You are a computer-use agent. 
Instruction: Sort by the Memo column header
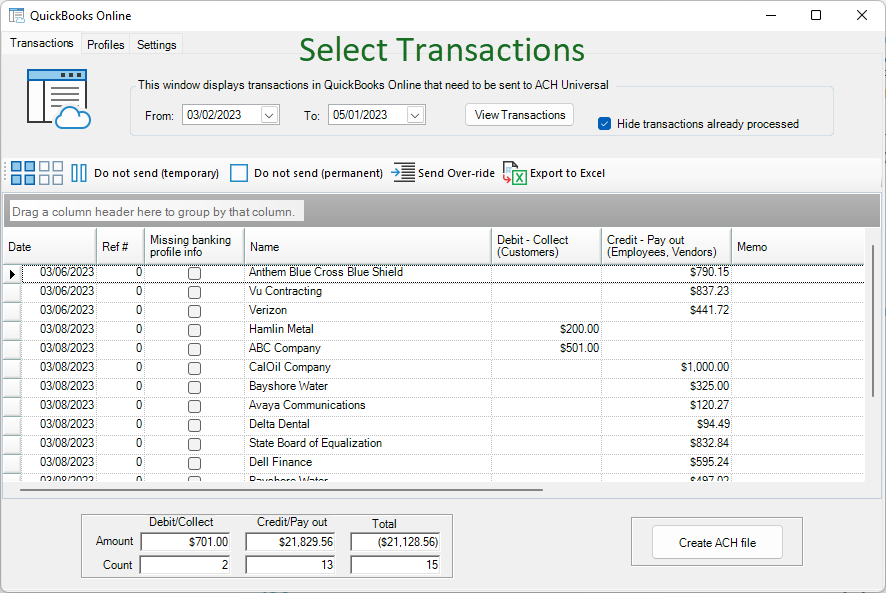(x=798, y=246)
